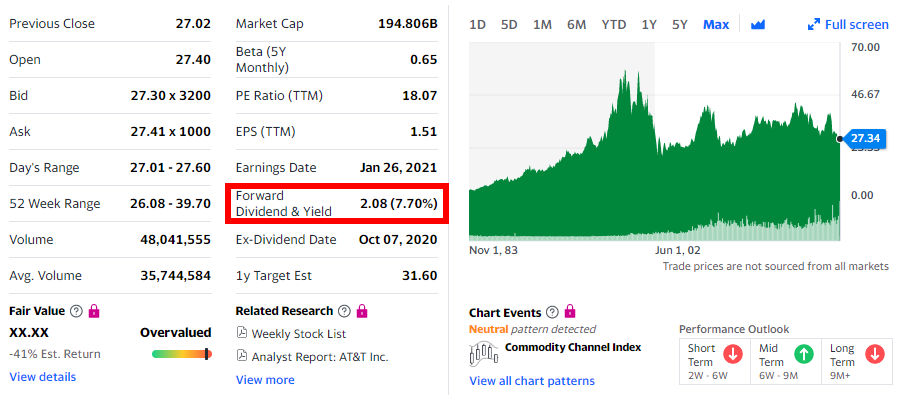Screen dimensions: 905x396
Task: Click the Full screen expand arrows icon
Action: [x=814, y=24]
